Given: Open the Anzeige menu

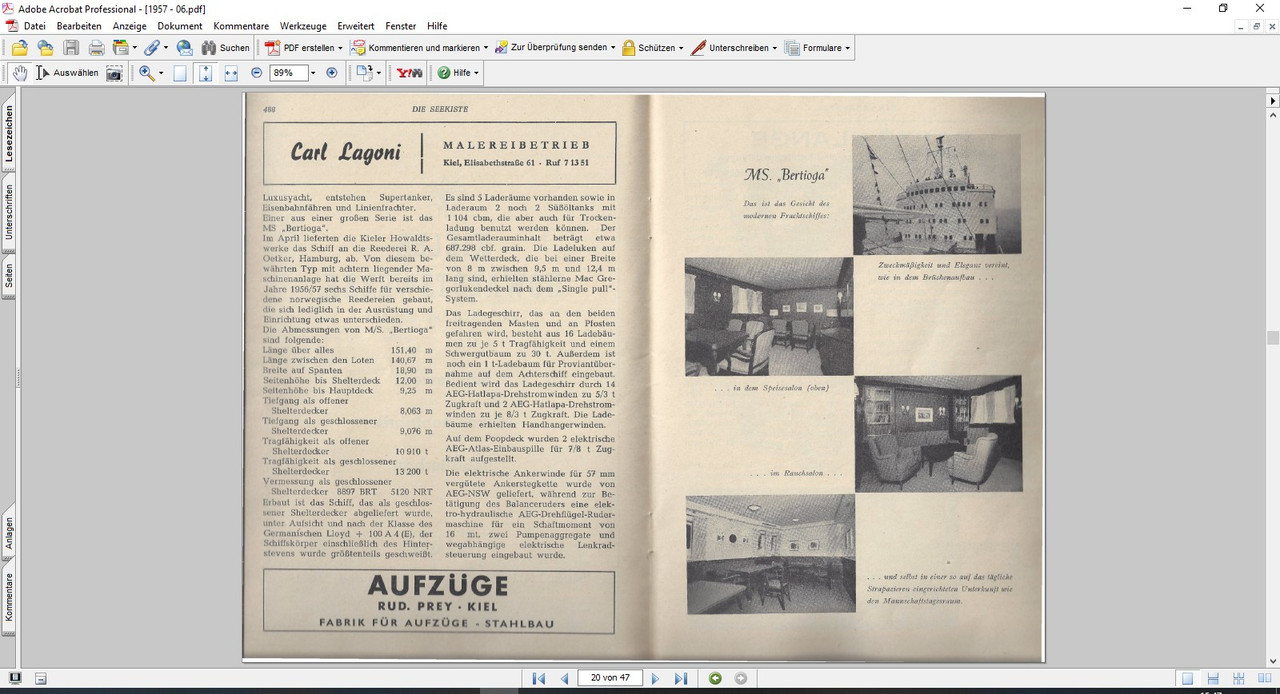Looking at the screenshot, I should pos(129,26).
